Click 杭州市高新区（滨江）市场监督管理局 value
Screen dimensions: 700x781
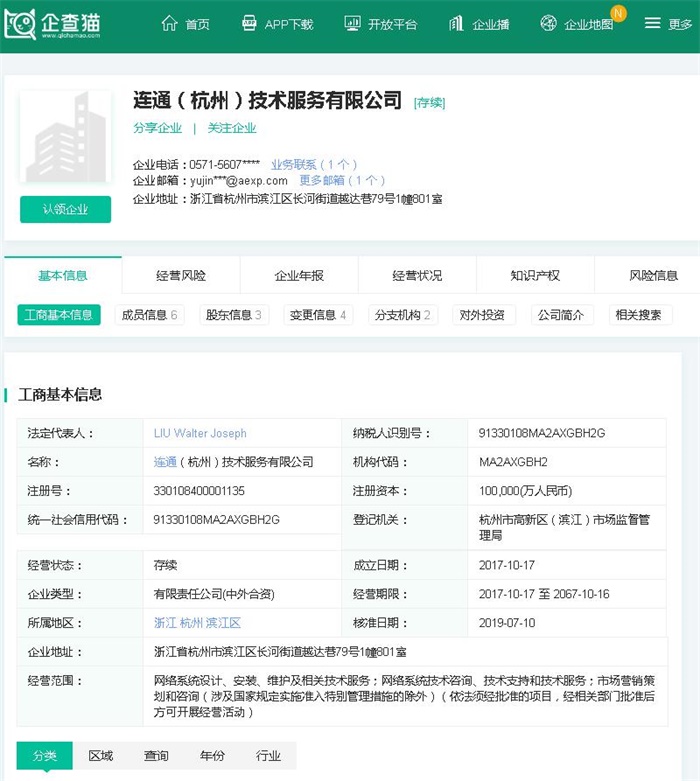pyautogui.click(x=564, y=527)
